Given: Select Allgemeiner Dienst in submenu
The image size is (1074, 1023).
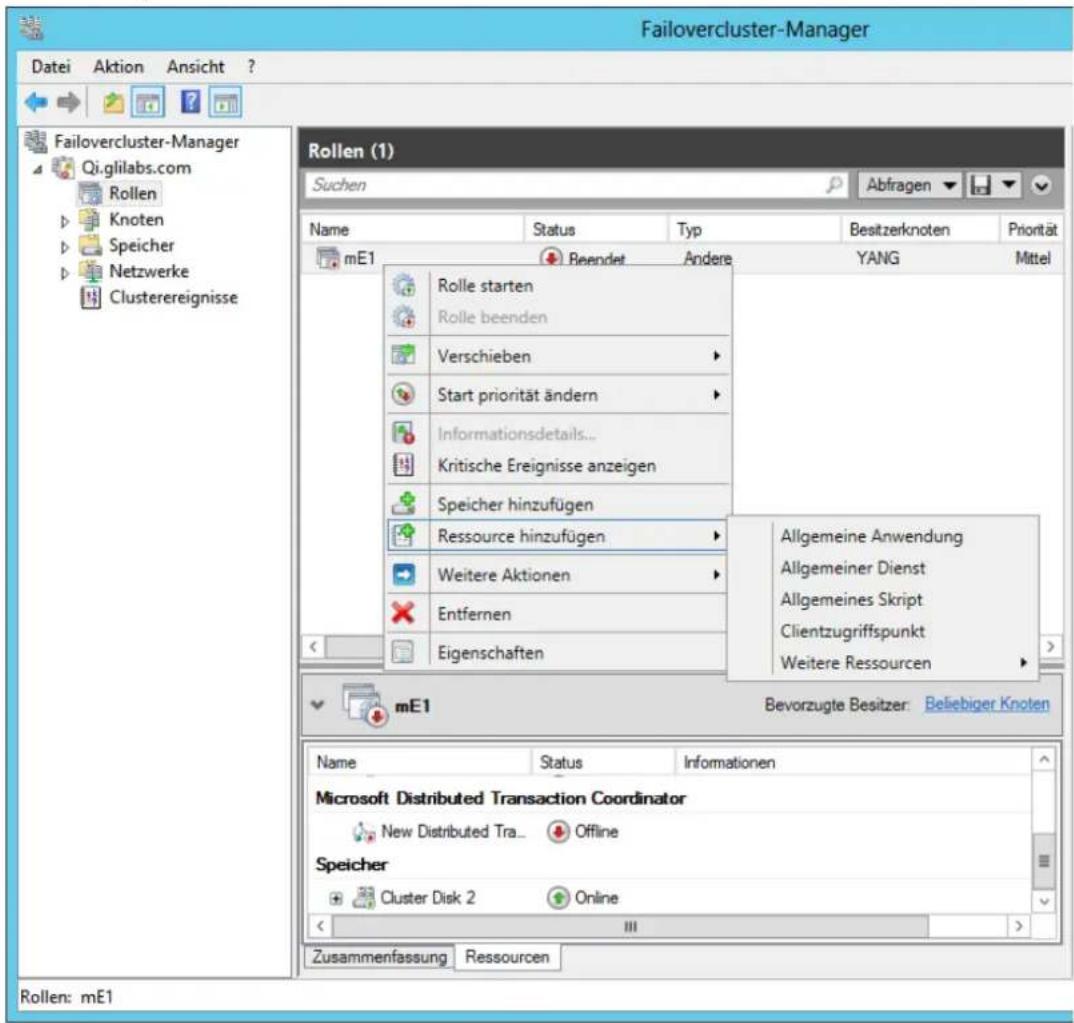Looking at the screenshot, I should [853, 568].
